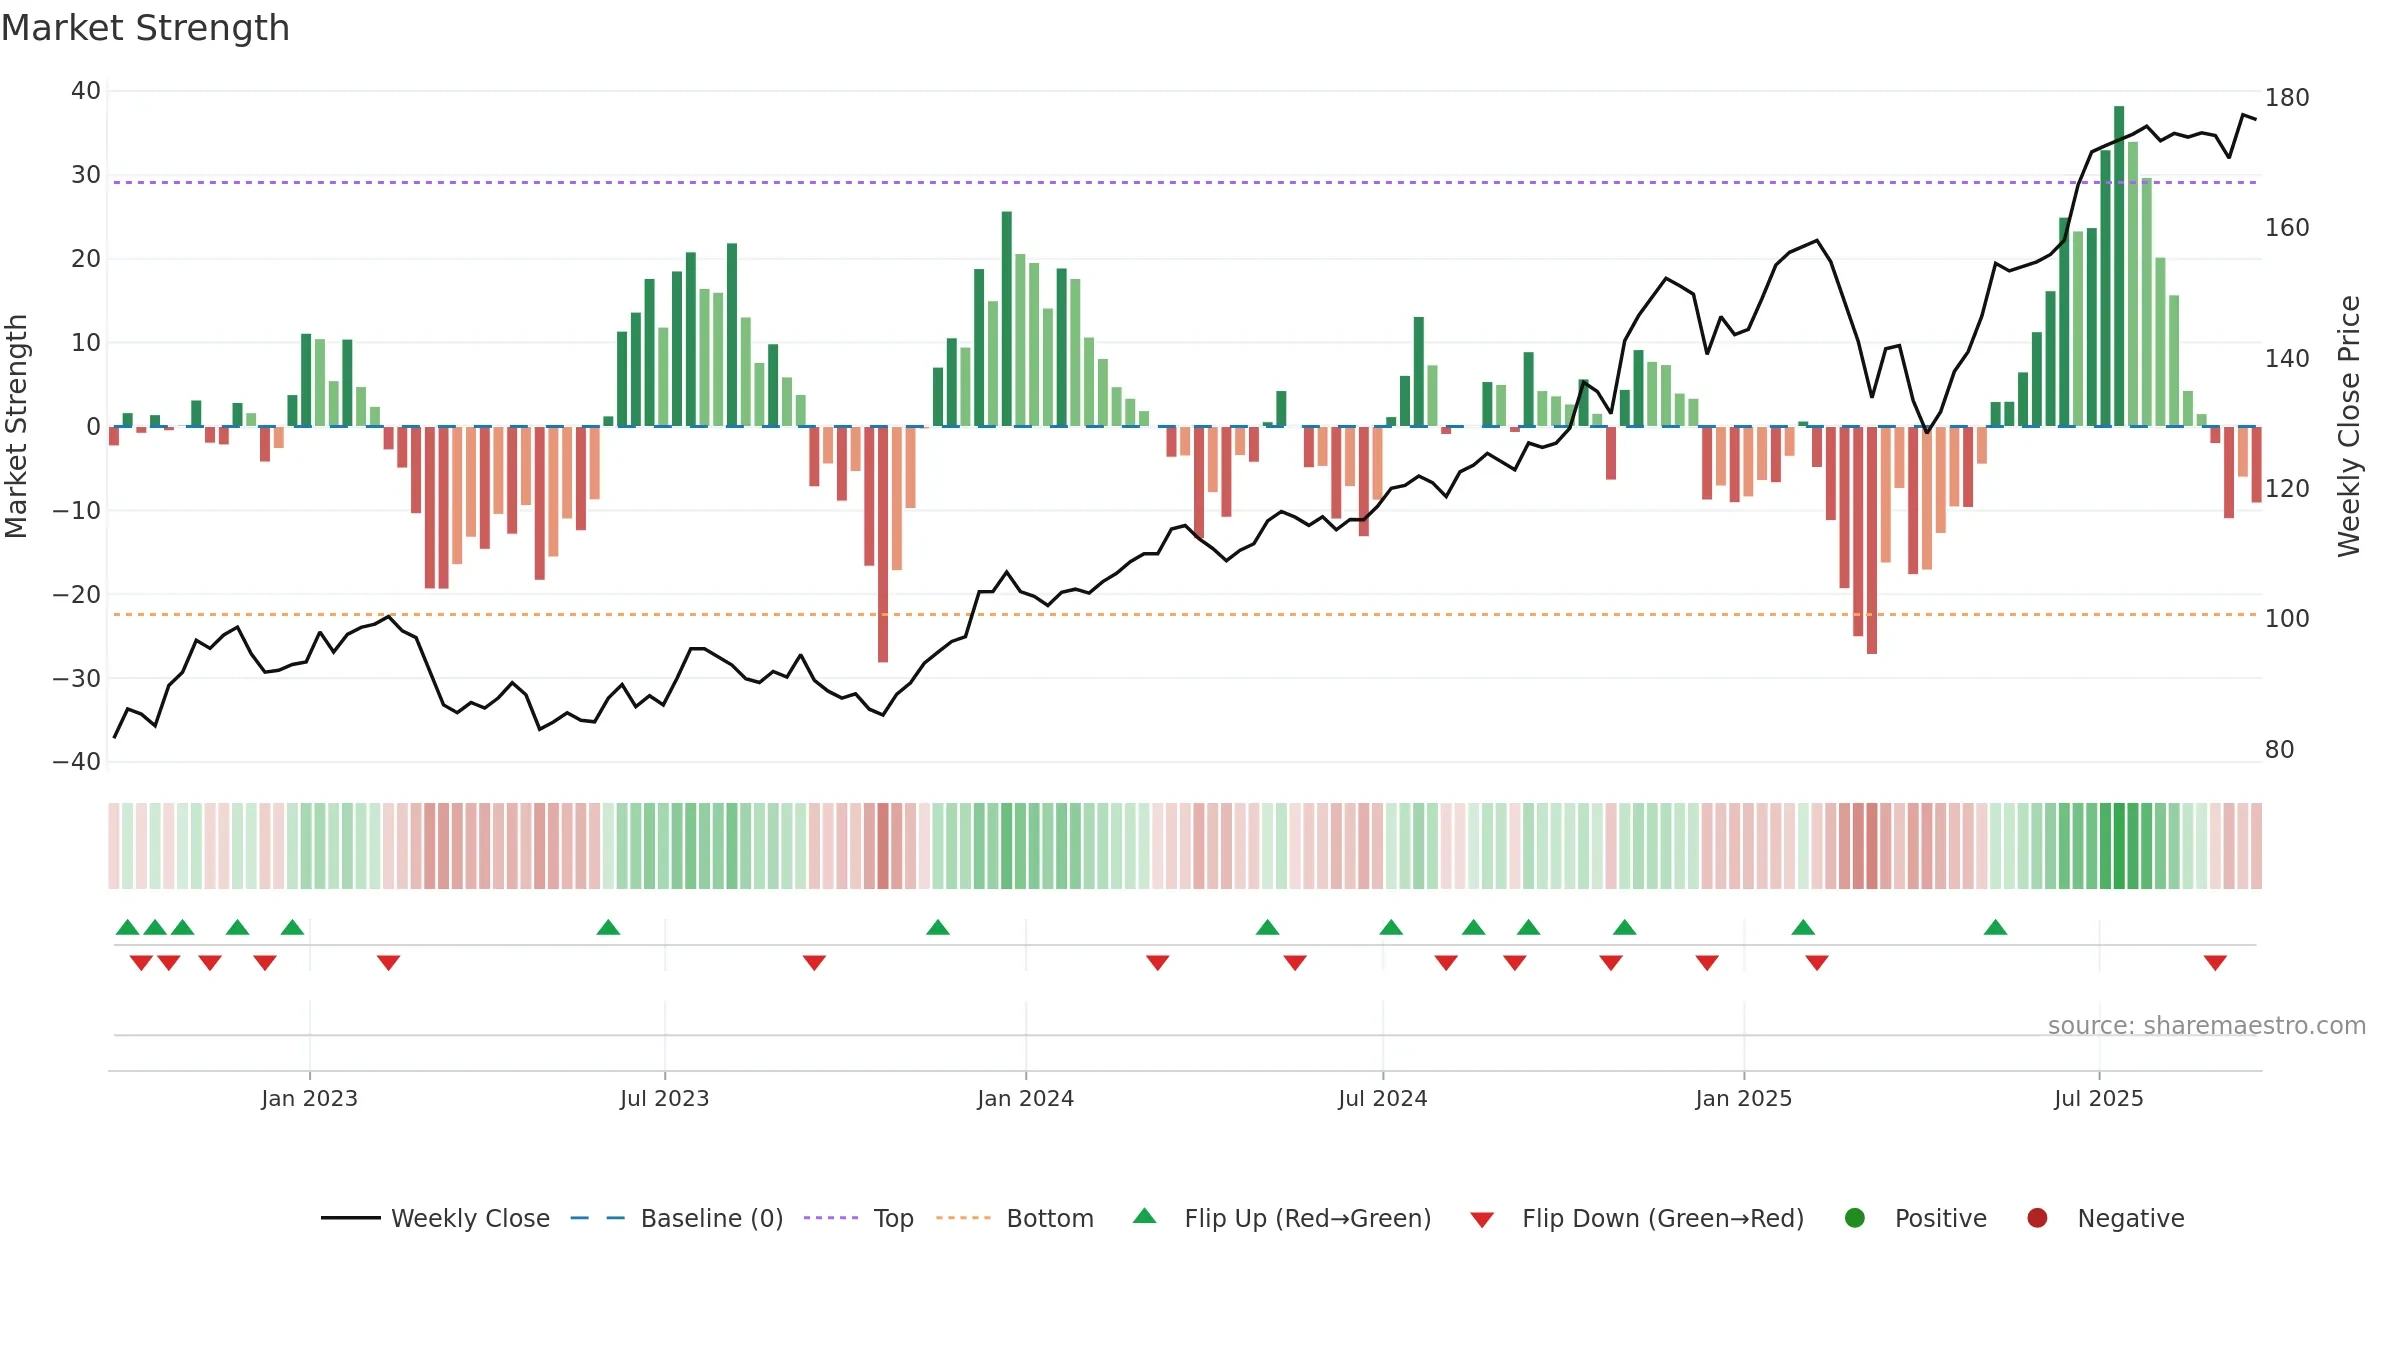Click the 30 label on the strength axis

point(86,175)
